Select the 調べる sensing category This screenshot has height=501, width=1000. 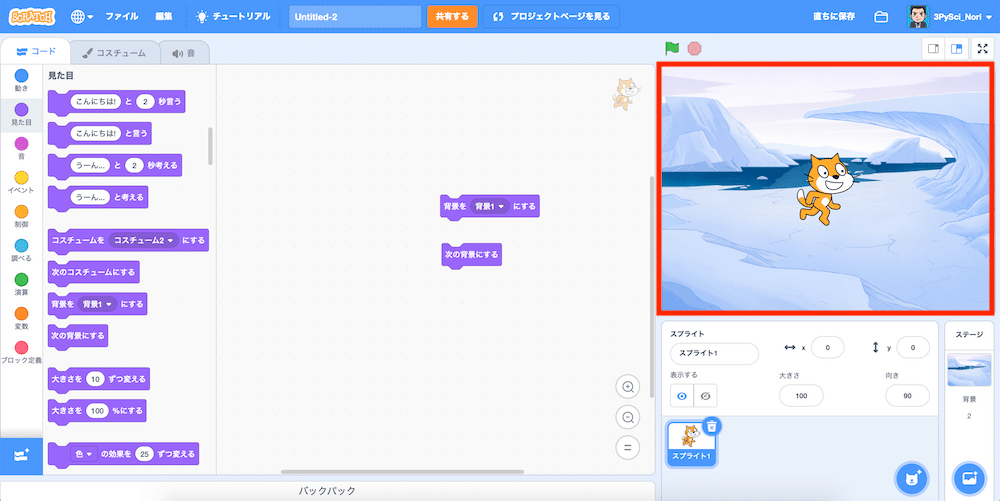coord(21,250)
